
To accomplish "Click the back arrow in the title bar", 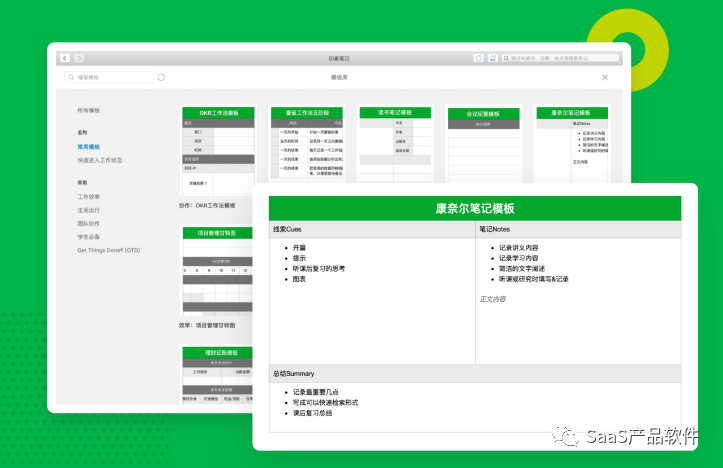I will click(x=65, y=58).
